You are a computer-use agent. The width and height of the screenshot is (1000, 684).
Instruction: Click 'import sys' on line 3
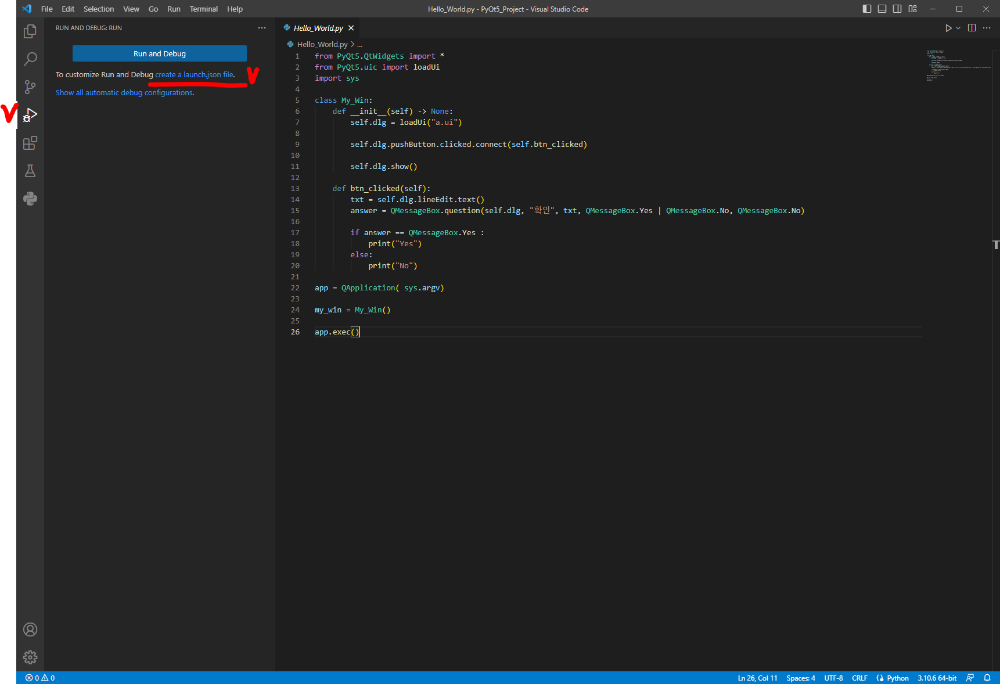click(x=337, y=78)
